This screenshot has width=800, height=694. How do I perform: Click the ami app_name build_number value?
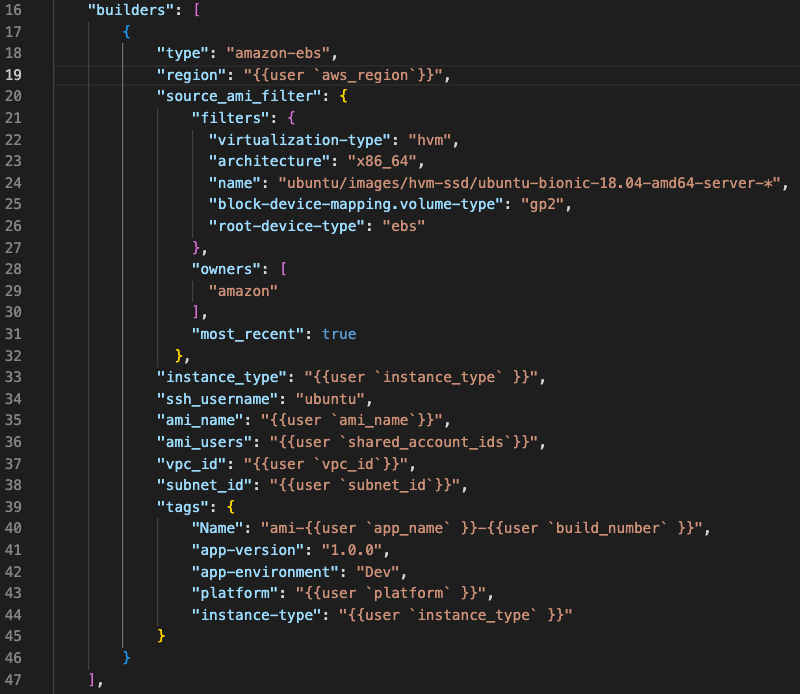[x=482, y=528]
